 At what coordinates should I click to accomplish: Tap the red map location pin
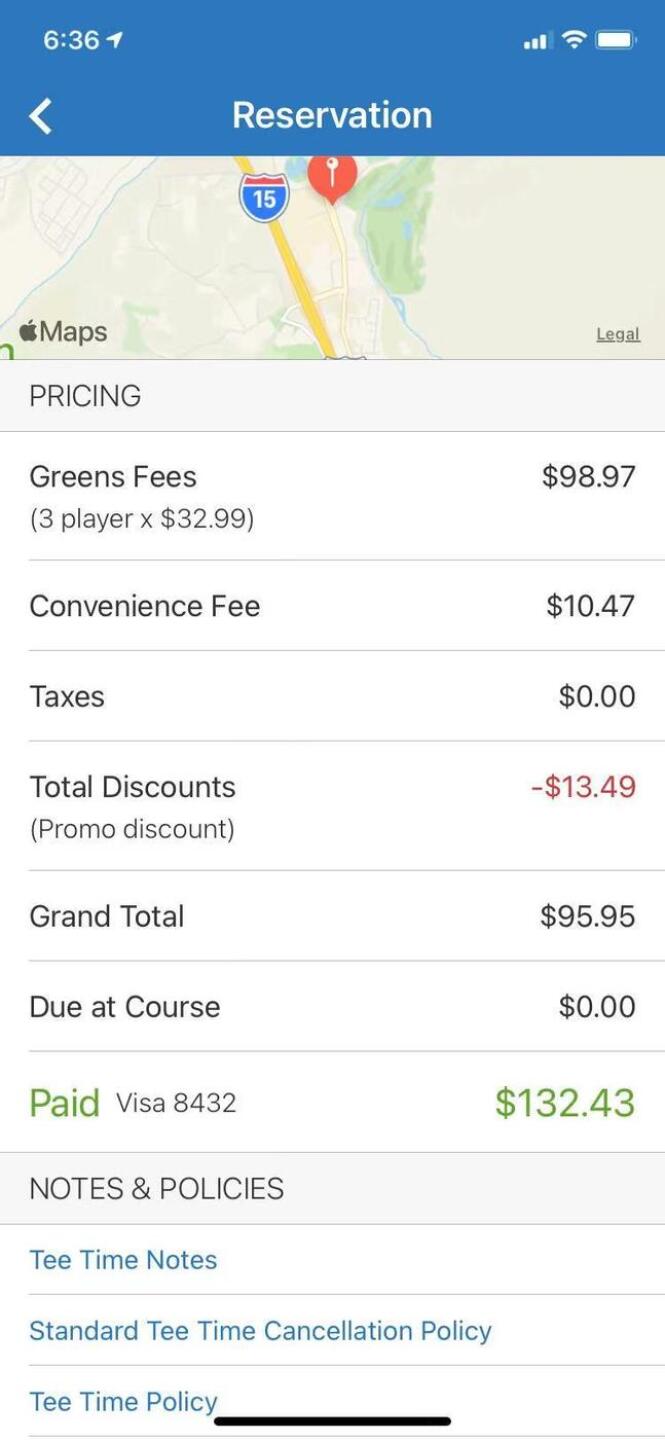click(x=332, y=176)
